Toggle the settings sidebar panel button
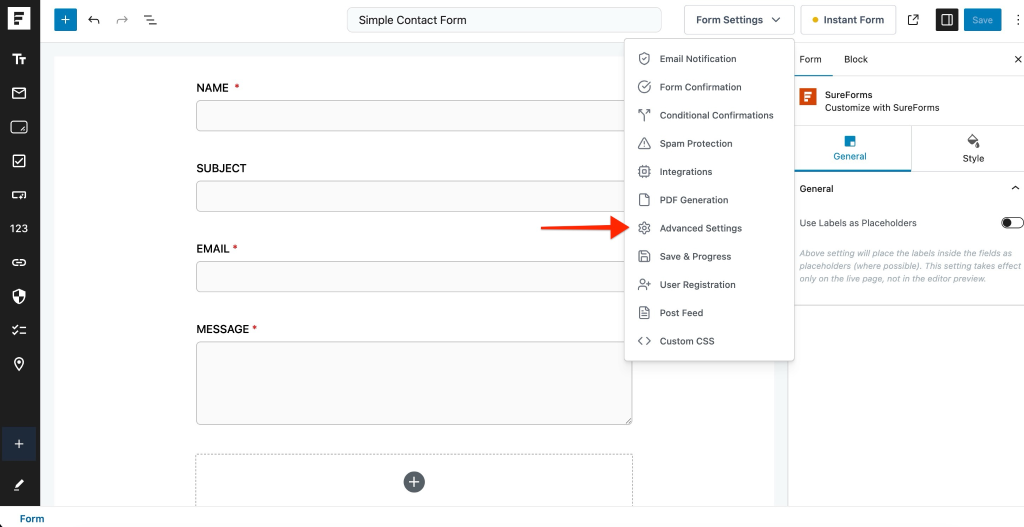The height and width of the screenshot is (527, 1024). [946, 20]
